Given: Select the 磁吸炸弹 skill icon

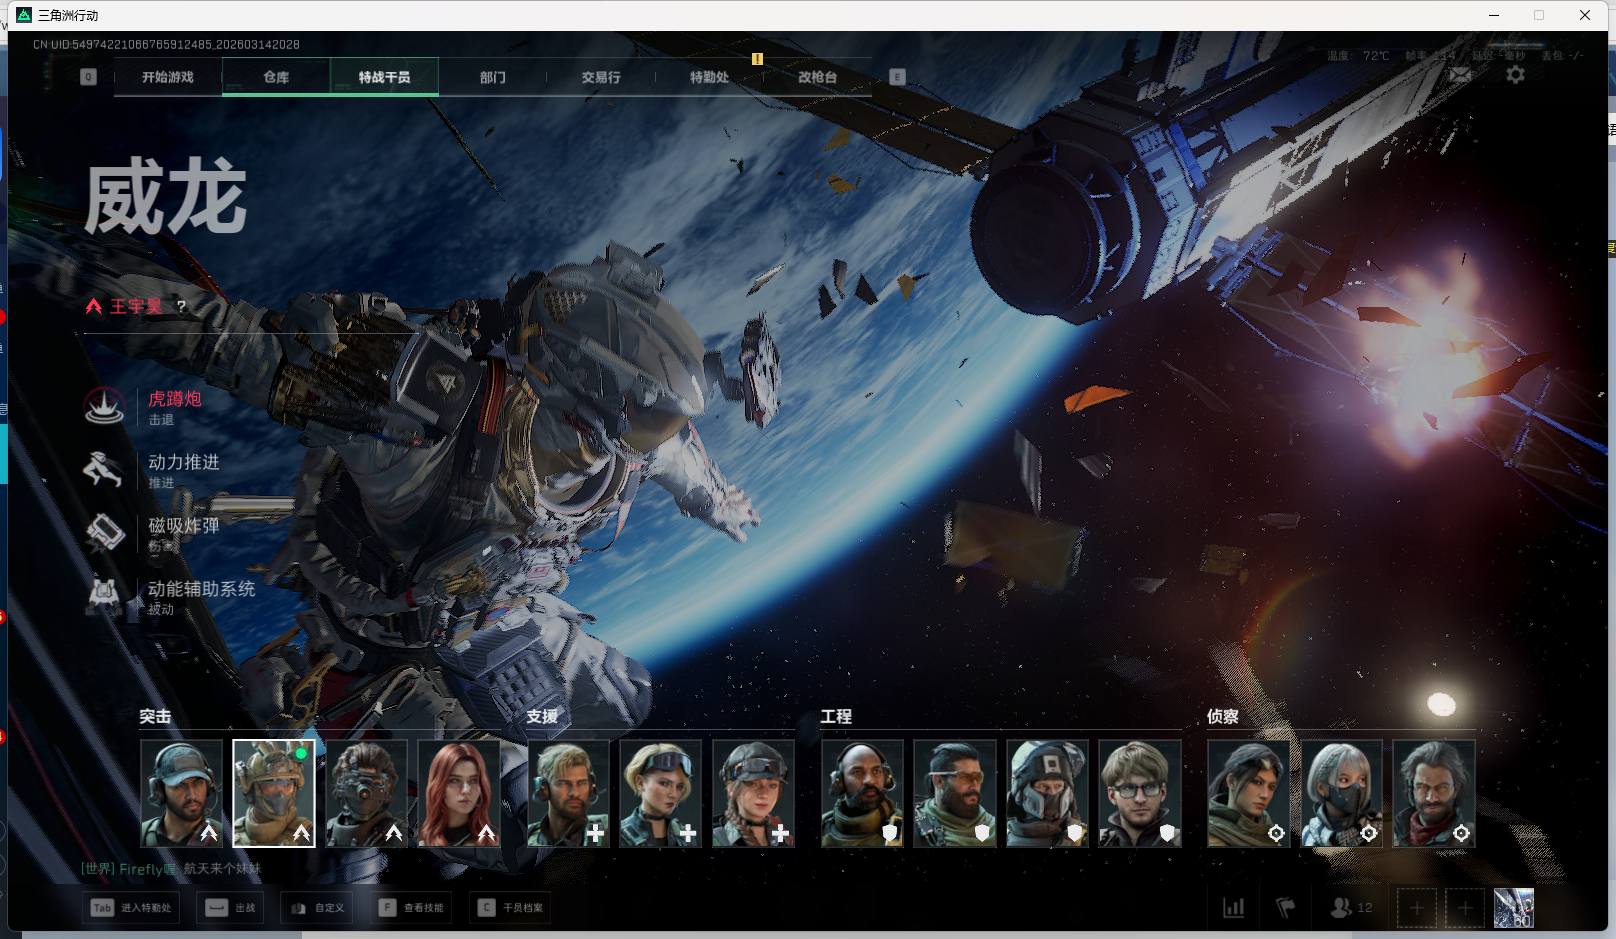Looking at the screenshot, I should (x=104, y=532).
